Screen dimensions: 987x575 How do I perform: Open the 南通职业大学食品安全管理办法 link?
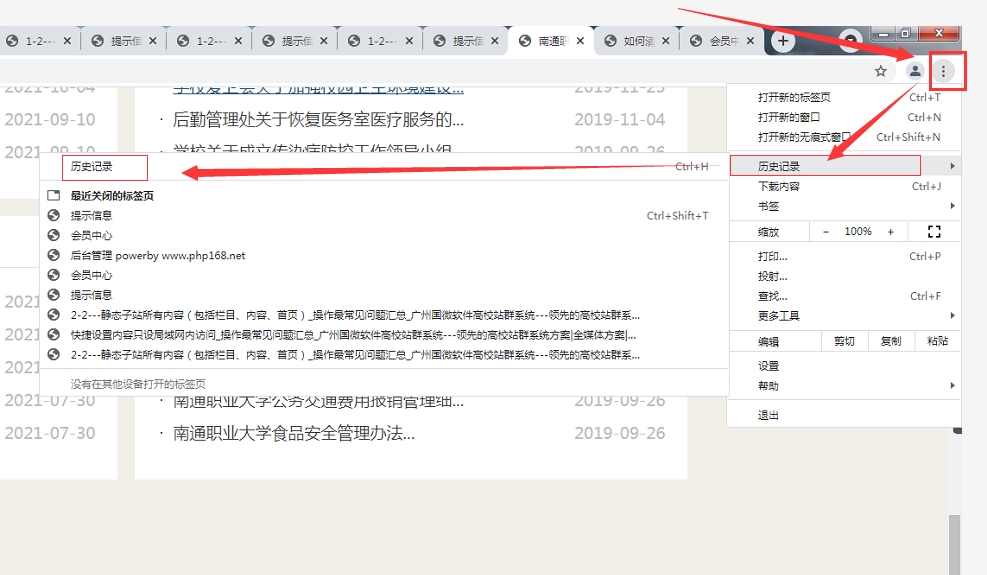(293, 433)
